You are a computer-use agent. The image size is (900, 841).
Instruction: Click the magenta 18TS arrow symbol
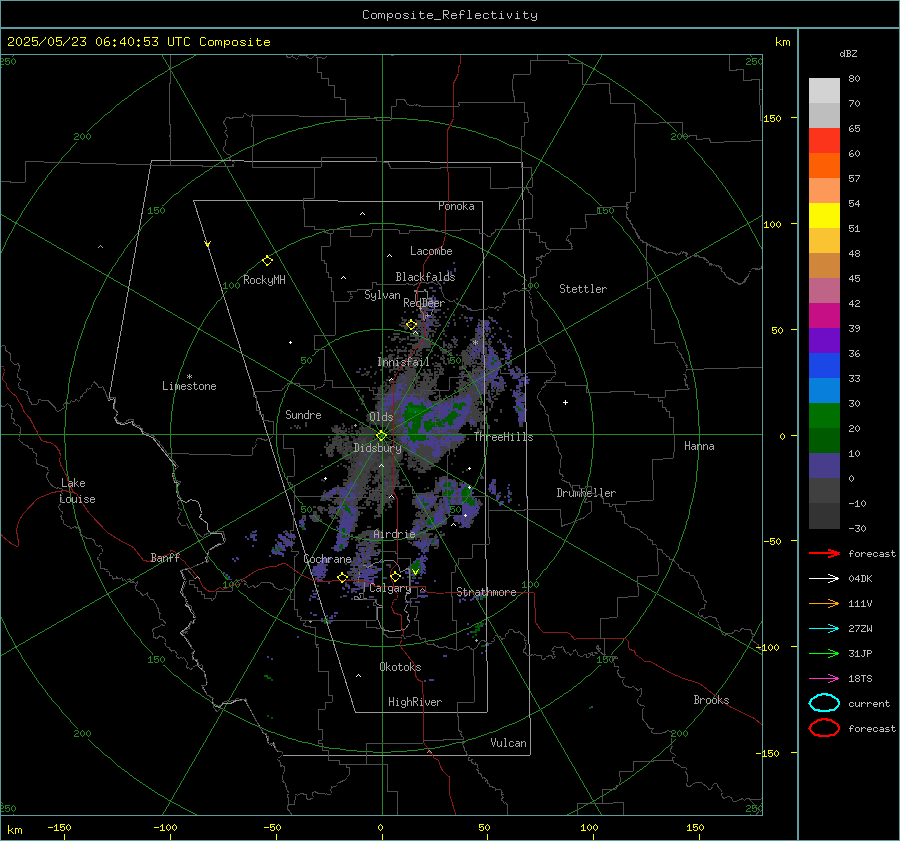click(824, 679)
